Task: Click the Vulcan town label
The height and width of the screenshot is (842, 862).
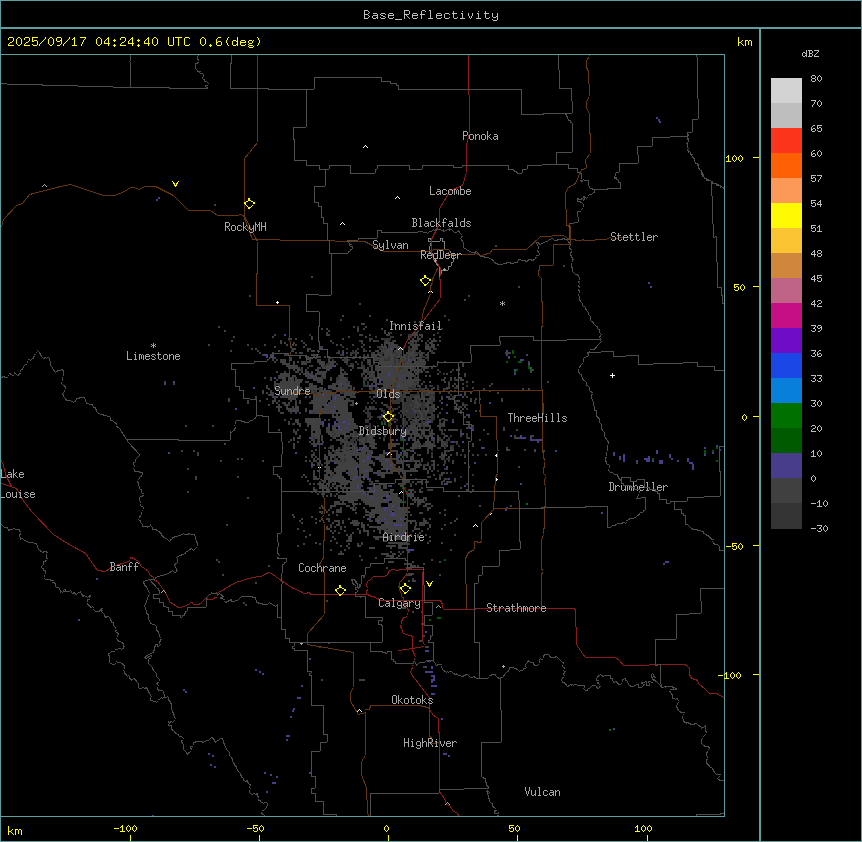Action: click(x=542, y=792)
